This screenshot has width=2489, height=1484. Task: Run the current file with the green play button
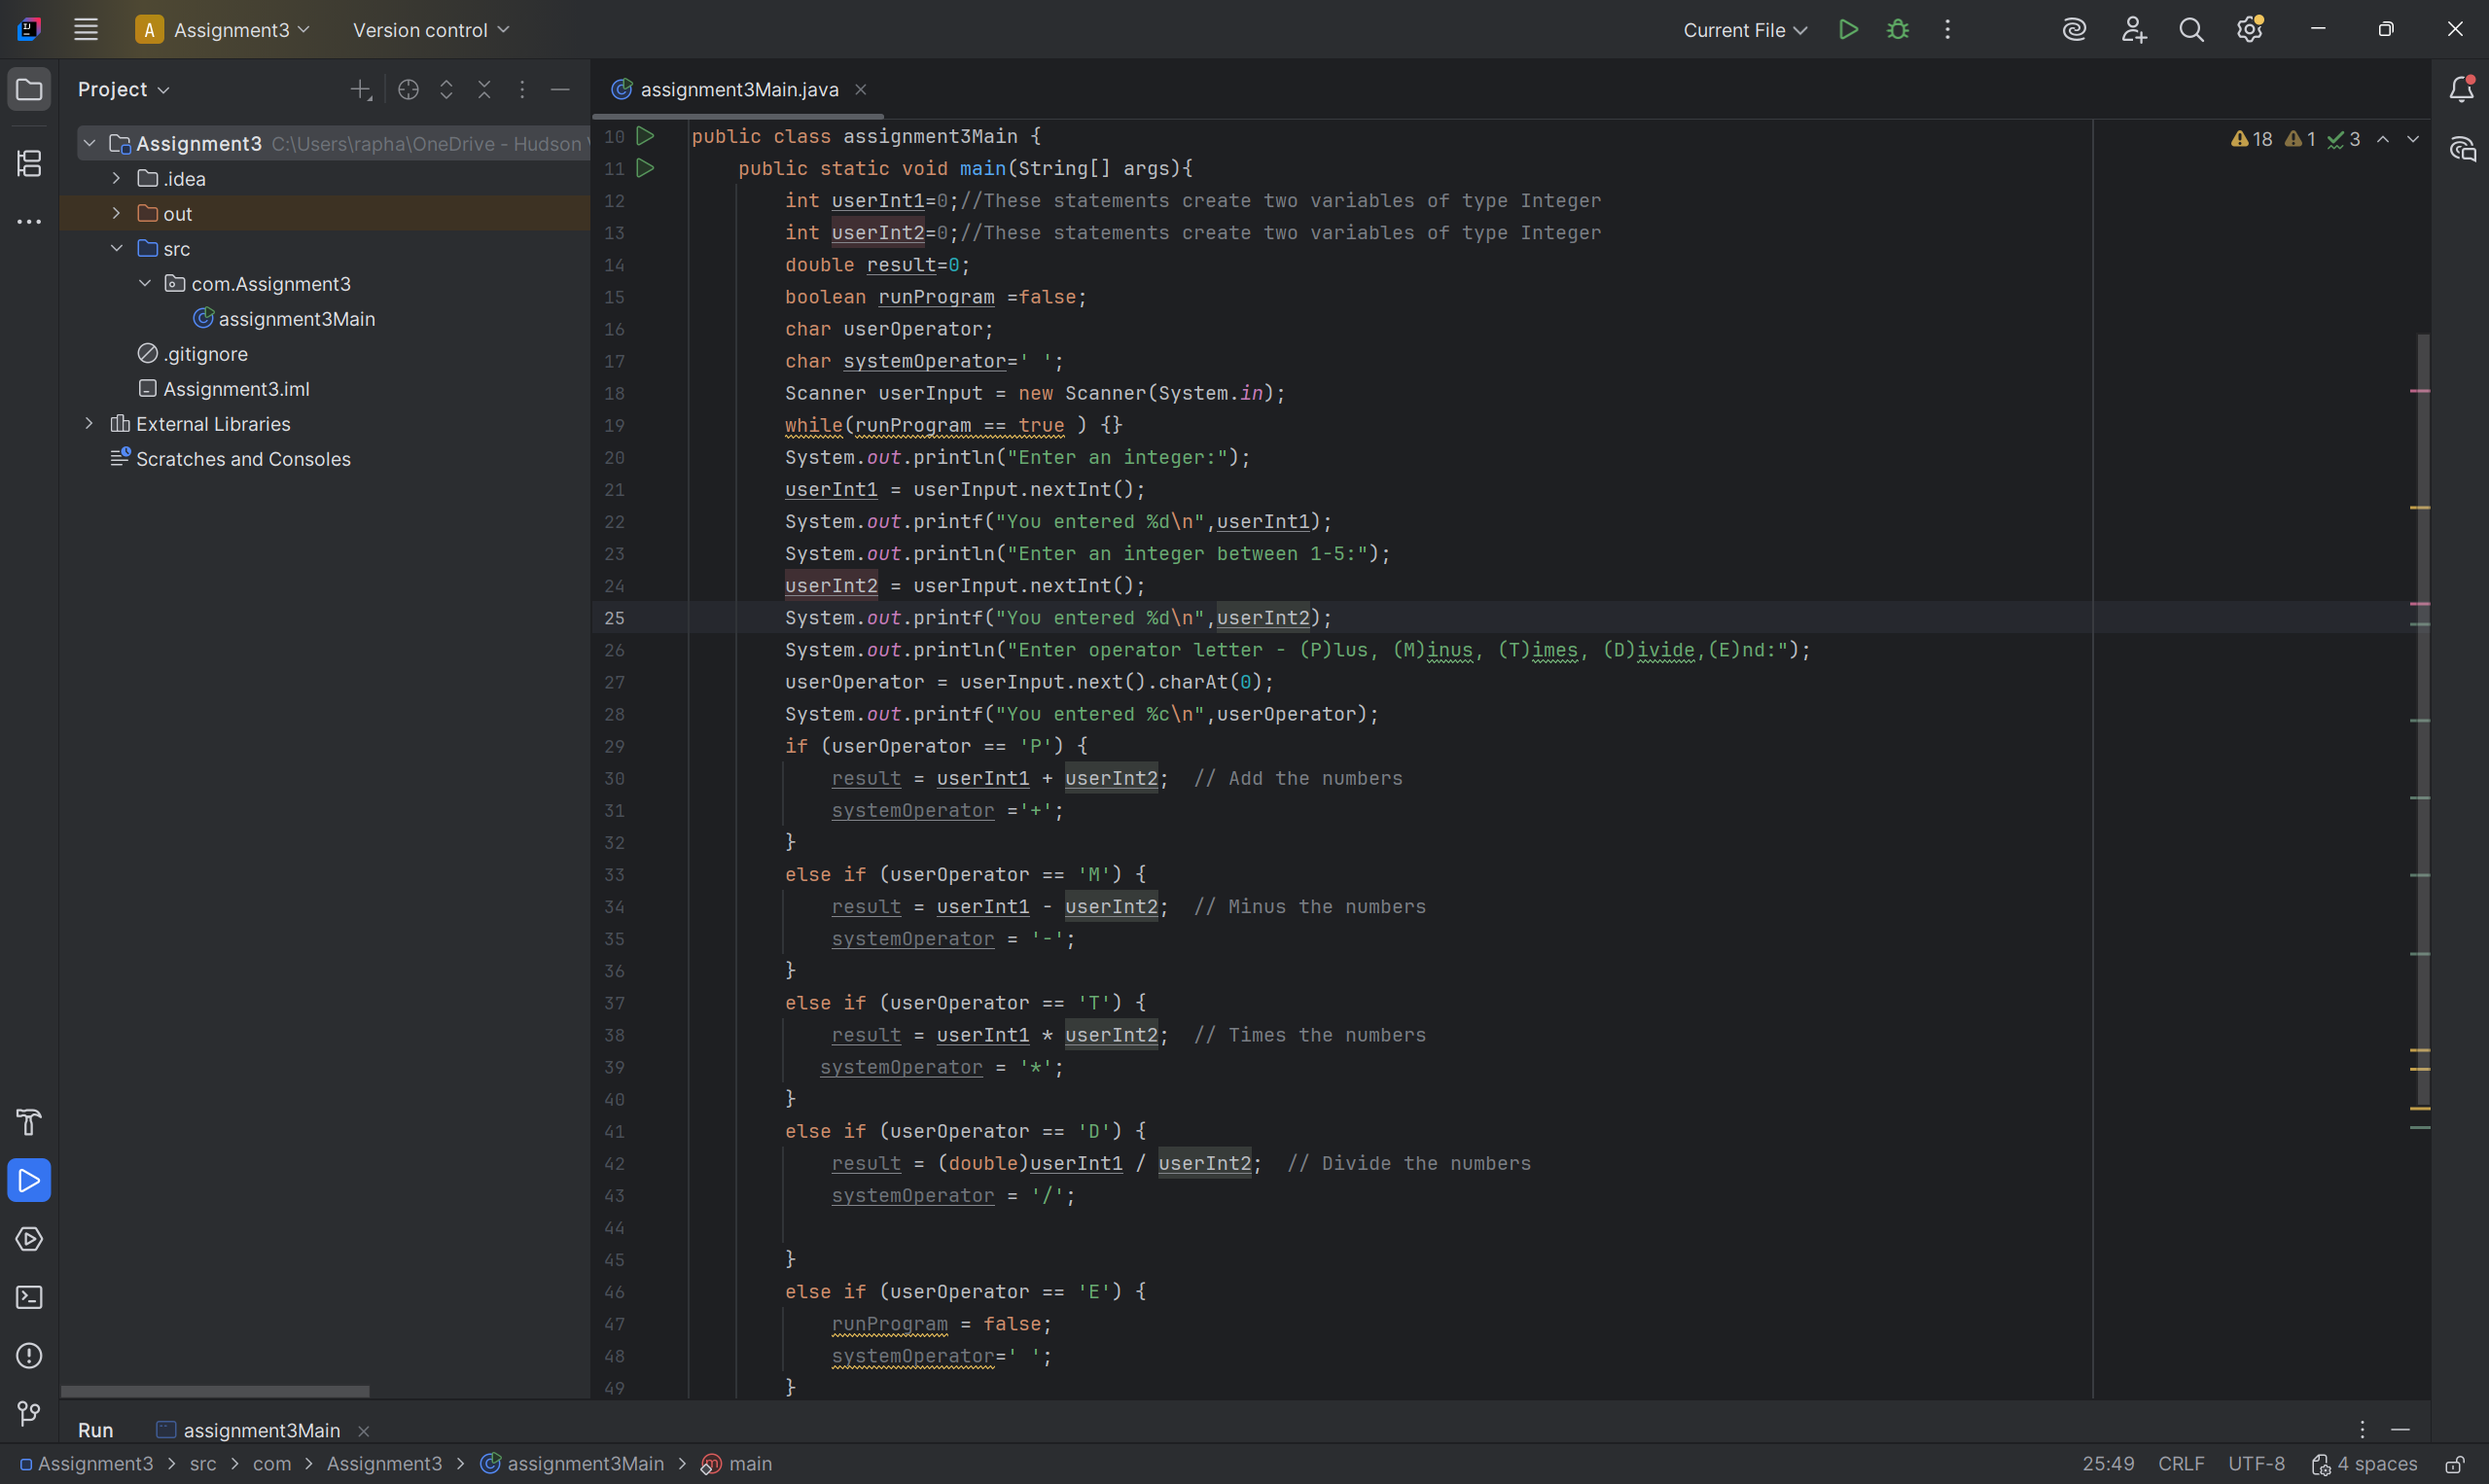click(1848, 30)
